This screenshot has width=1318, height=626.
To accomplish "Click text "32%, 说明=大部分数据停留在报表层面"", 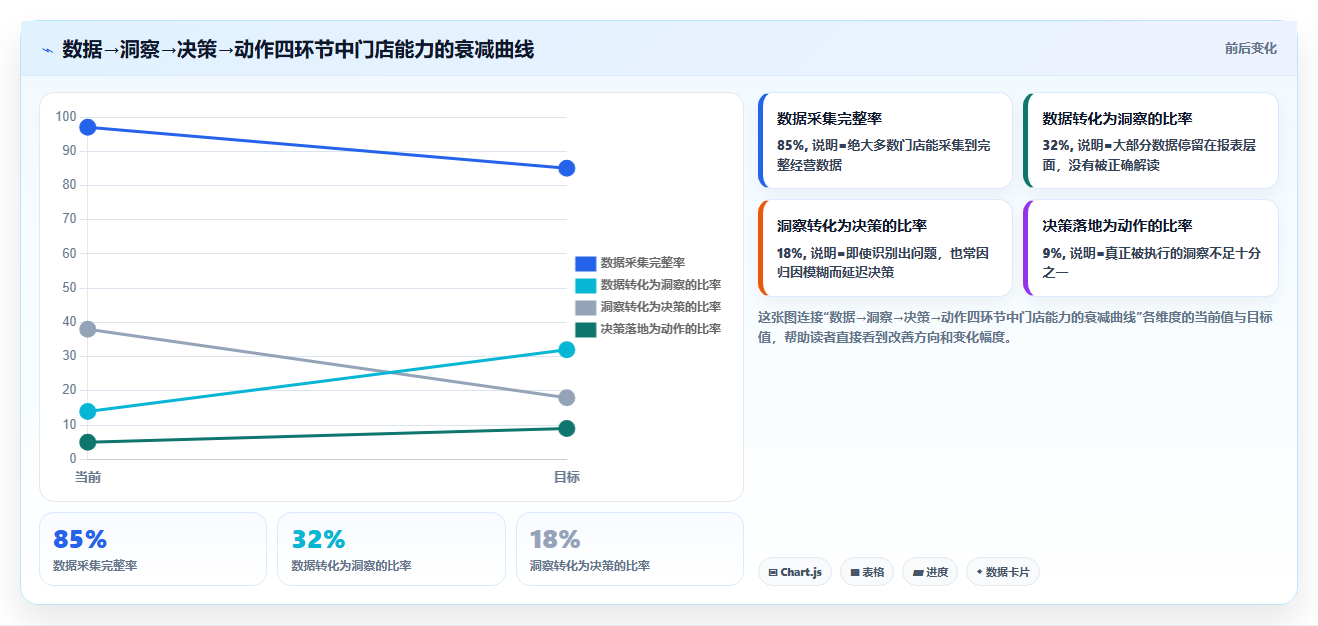I will pos(1149,155).
